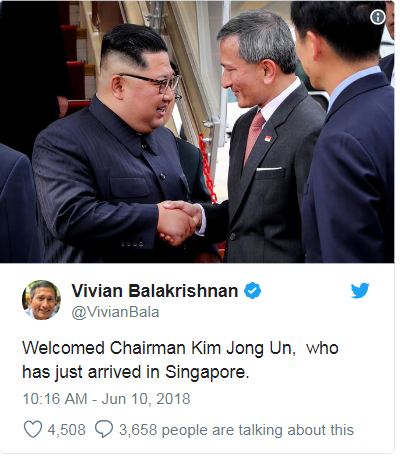
Task: Click the clasped hands in the photo
Action: click(x=179, y=222)
